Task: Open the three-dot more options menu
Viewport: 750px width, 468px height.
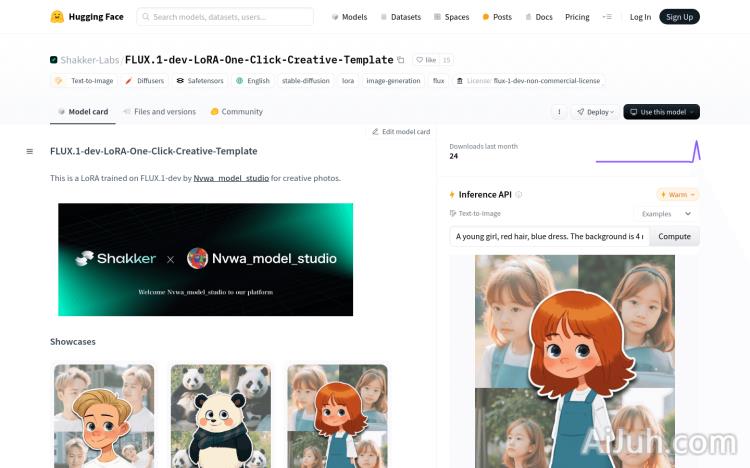Action: [559, 112]
